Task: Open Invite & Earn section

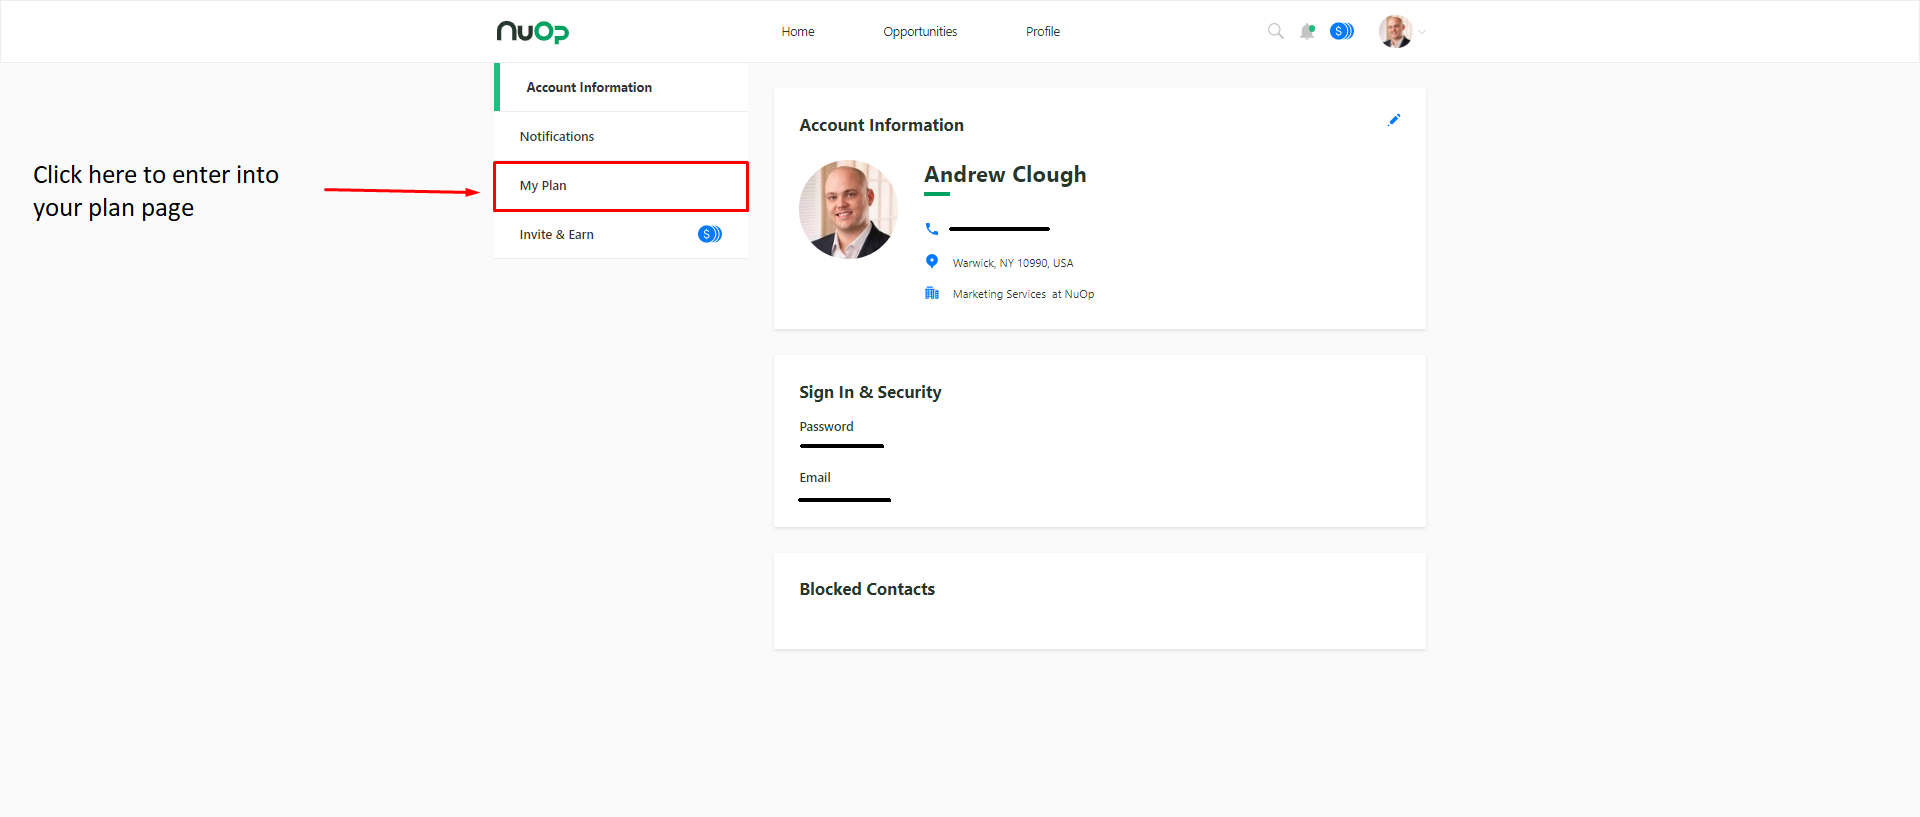Action: click(621, 234)
